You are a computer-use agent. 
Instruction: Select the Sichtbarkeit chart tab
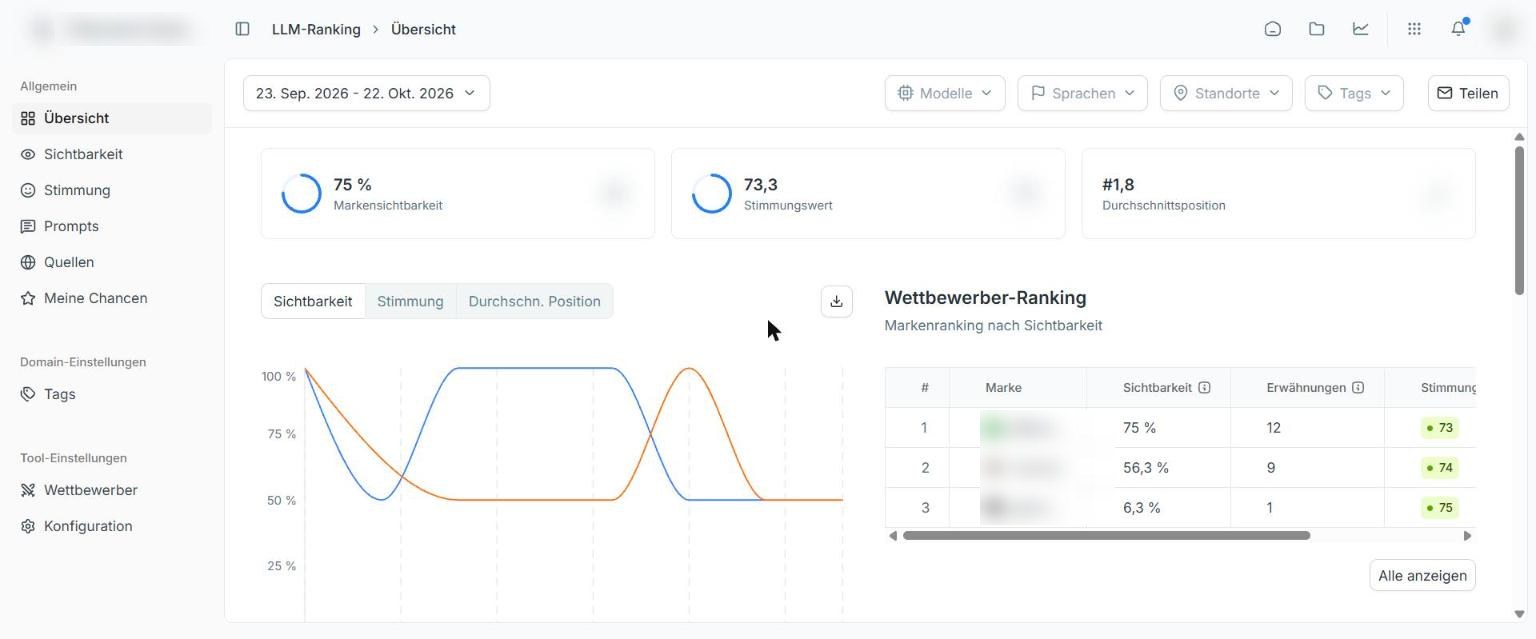coord(313,301)
